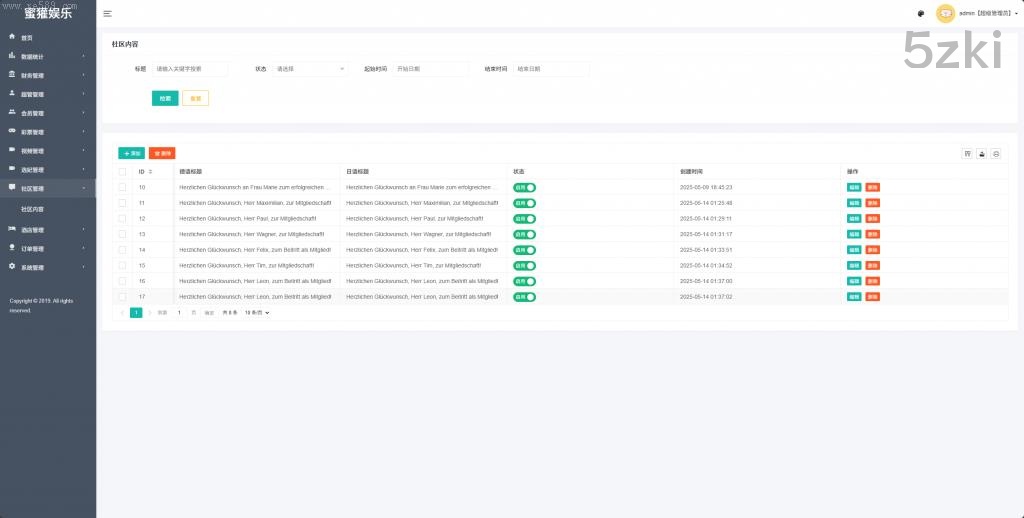Check the checkbox for row ID 12
The image size is (1024, 518).
[x=122, y=218]
